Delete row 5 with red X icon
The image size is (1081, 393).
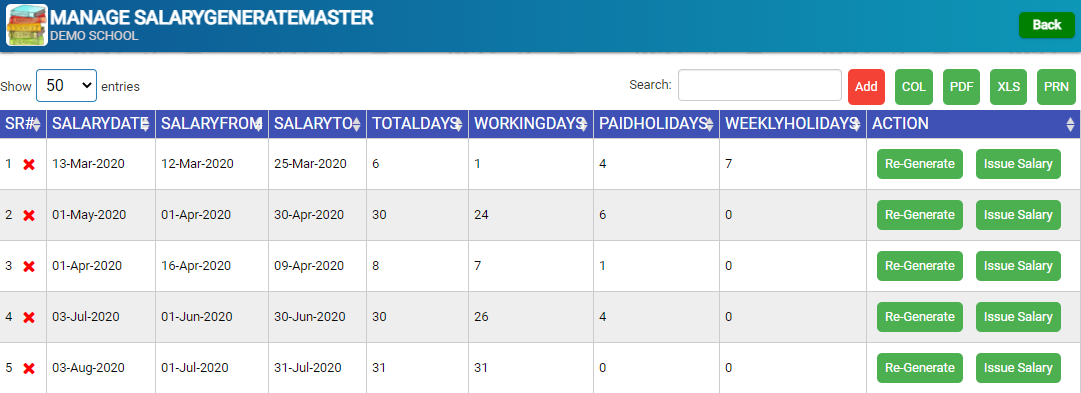click(29, 368)
